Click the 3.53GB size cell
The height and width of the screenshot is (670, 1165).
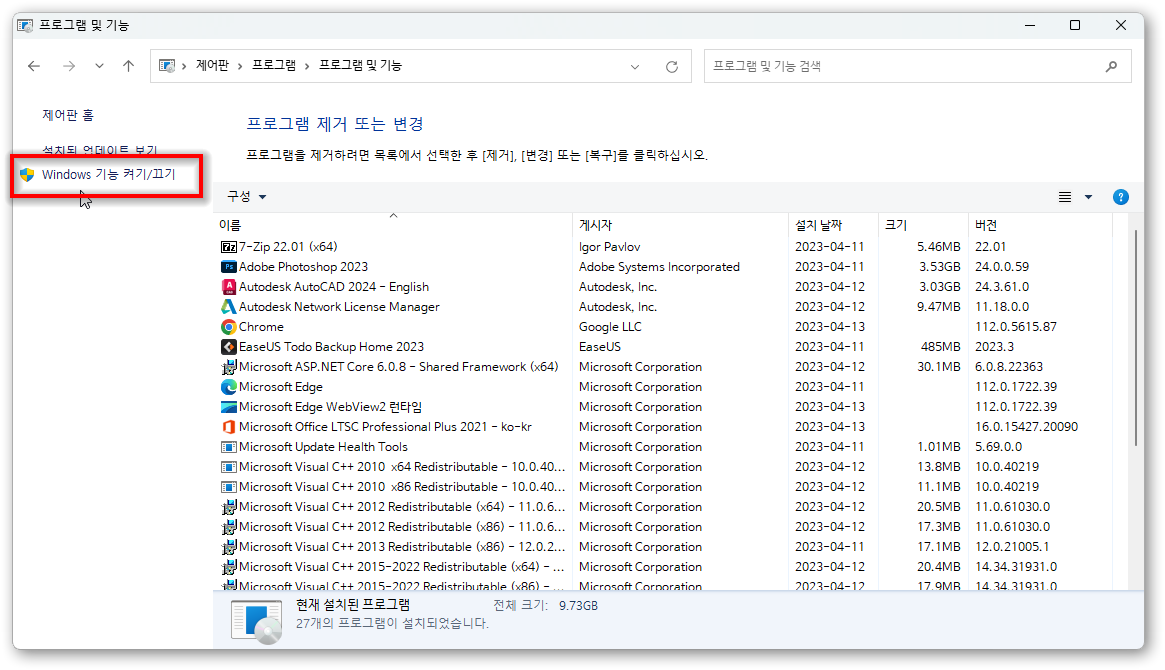click(x=939, y=267)
